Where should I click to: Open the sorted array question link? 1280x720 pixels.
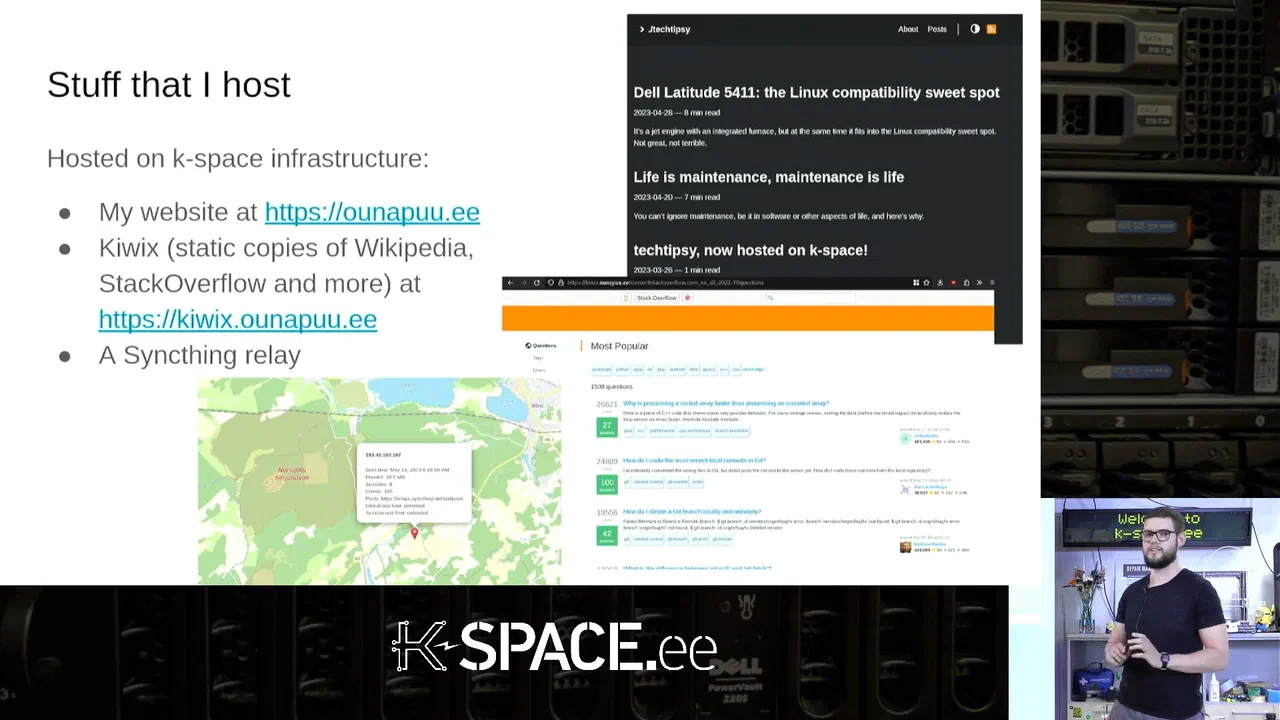coord(726,403)
